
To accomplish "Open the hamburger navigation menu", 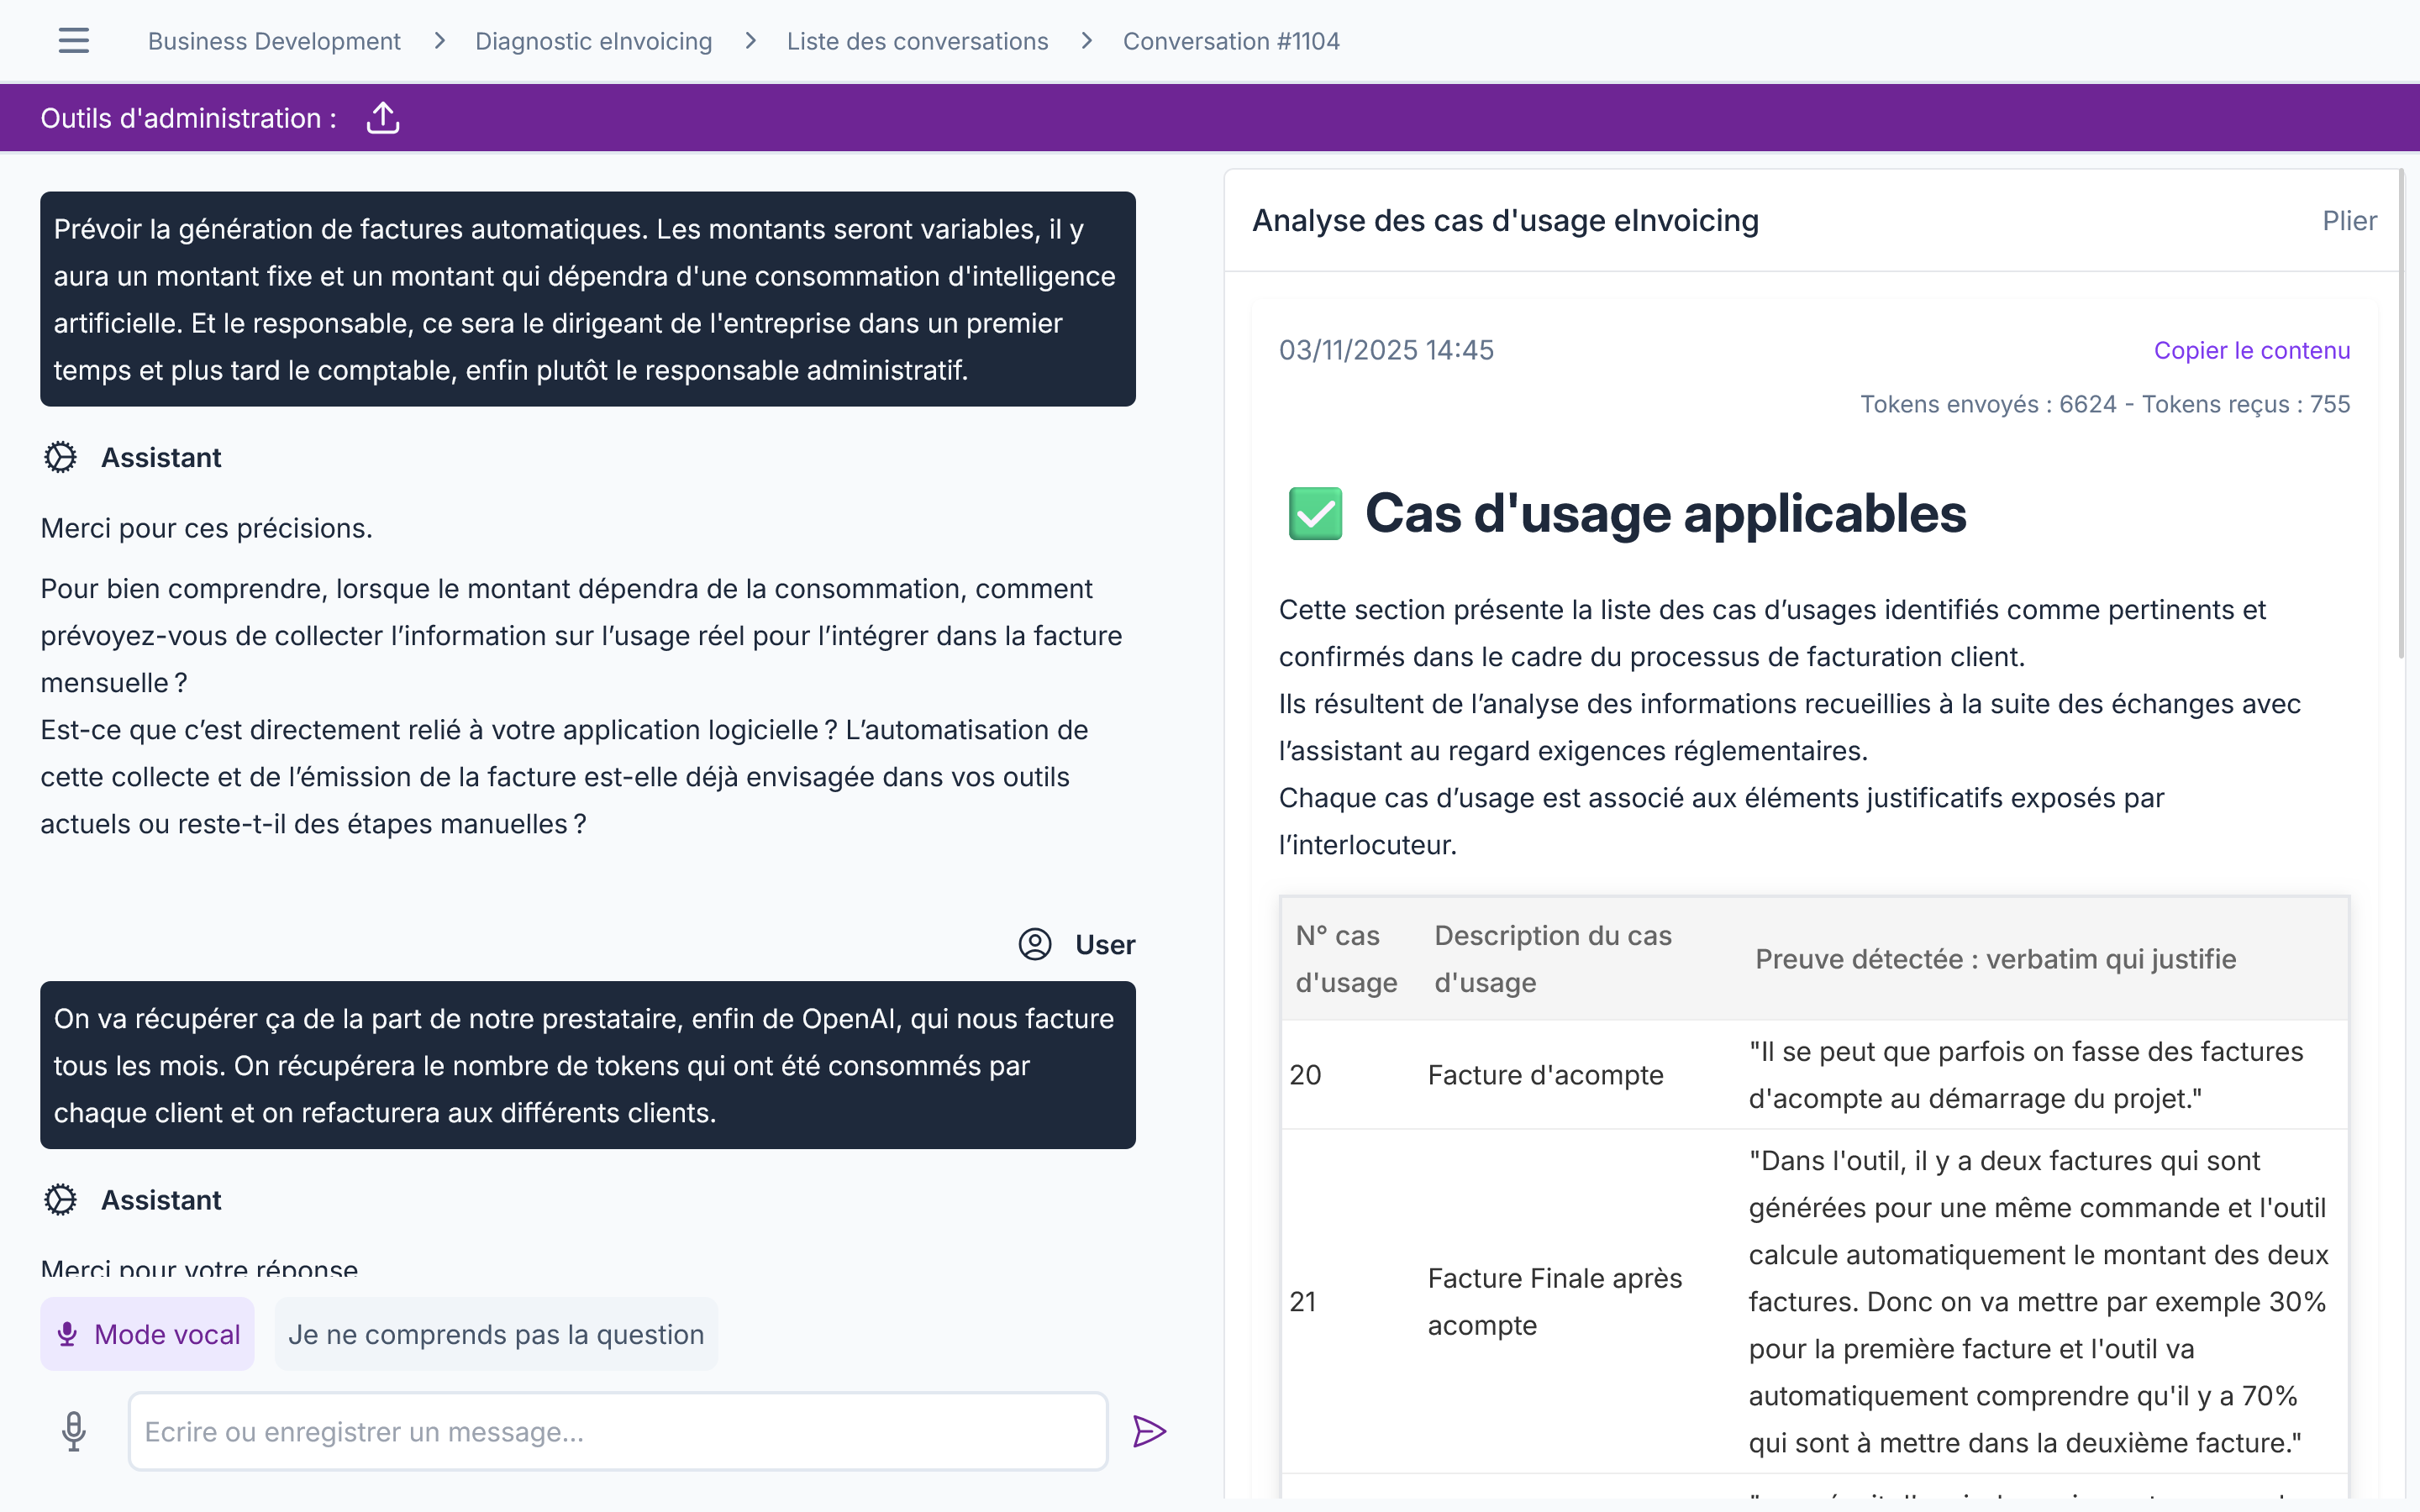I will 73,41.
